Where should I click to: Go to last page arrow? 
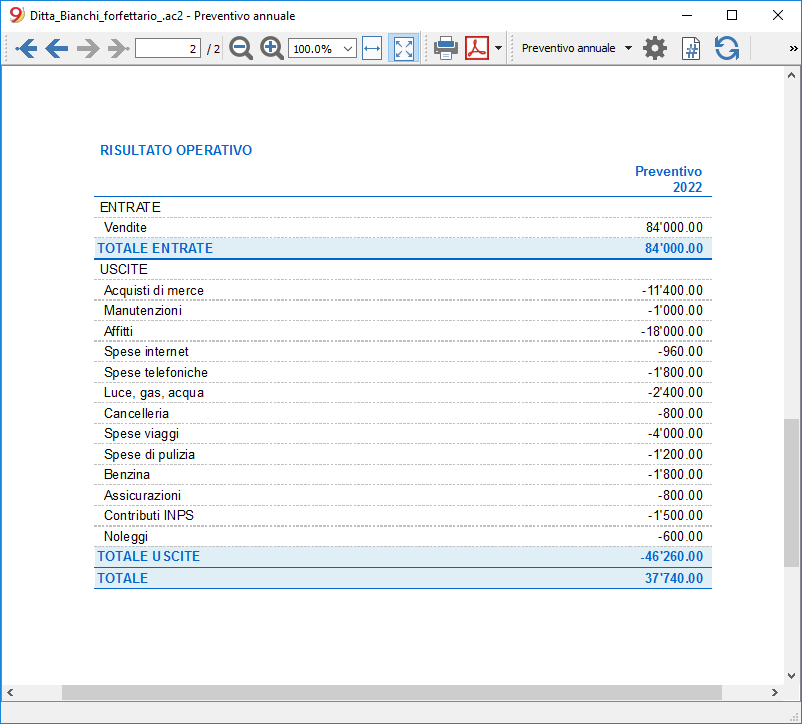pyautogui.click(x=118, y=49)
